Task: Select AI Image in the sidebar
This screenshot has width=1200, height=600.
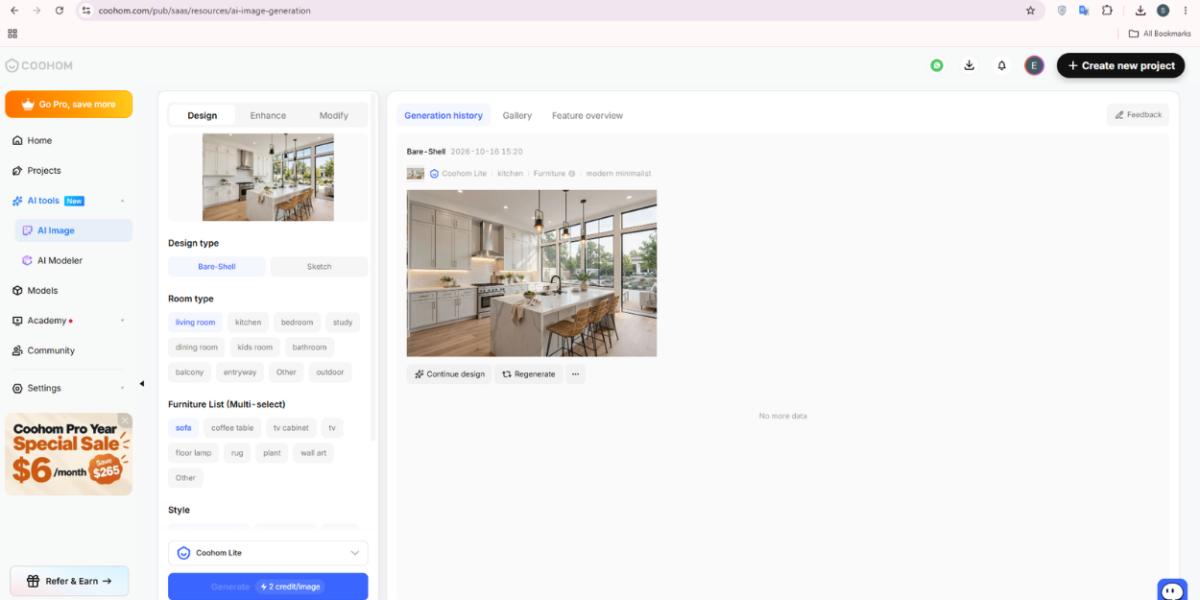Action: (74, 231)
